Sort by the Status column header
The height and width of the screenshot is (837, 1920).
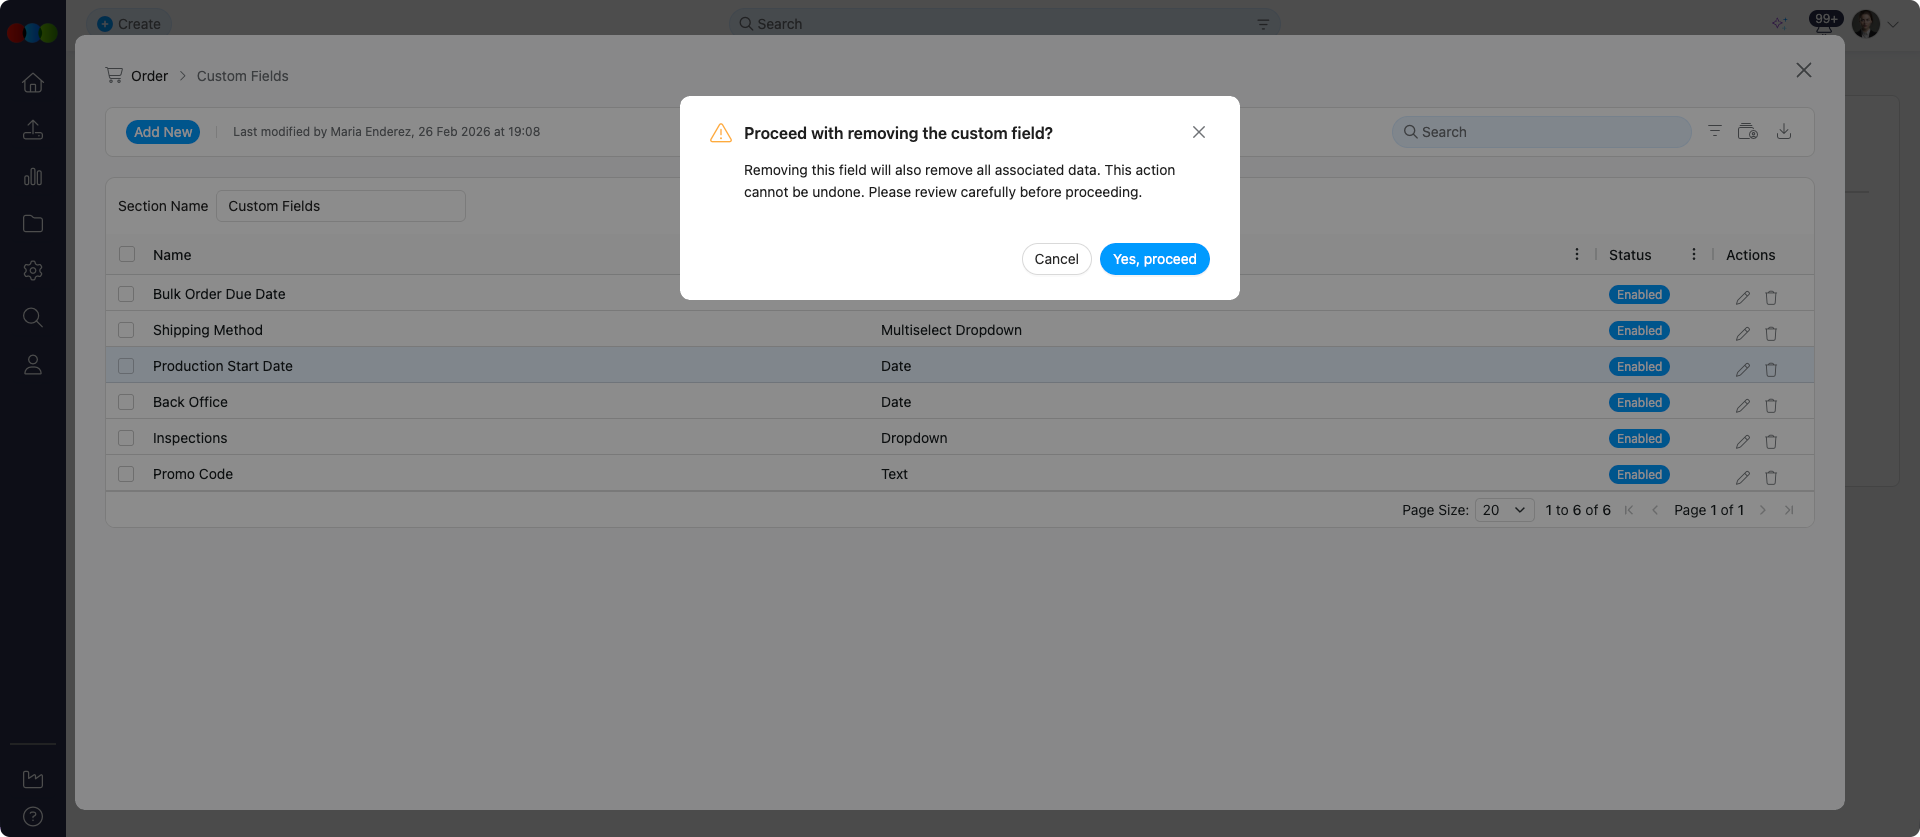click(x=1630, y=255)
